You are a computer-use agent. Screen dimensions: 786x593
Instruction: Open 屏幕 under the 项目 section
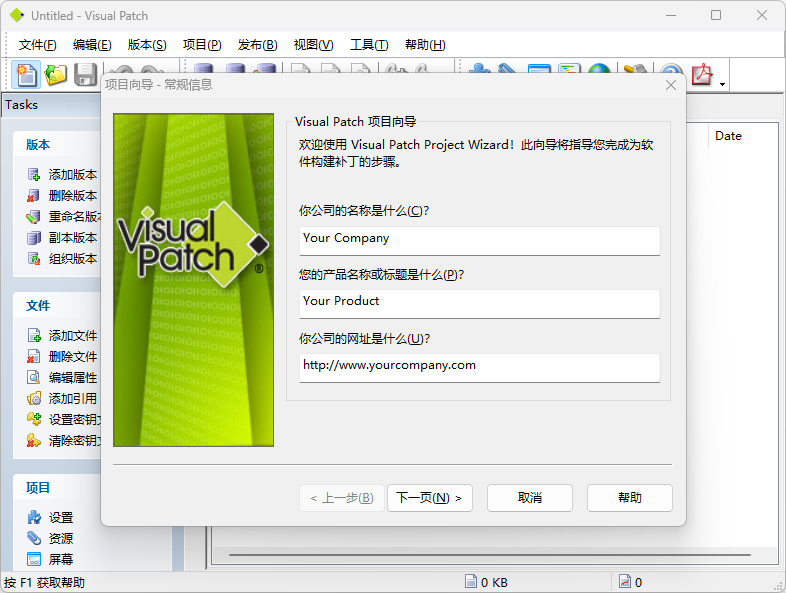pos(50,559)
